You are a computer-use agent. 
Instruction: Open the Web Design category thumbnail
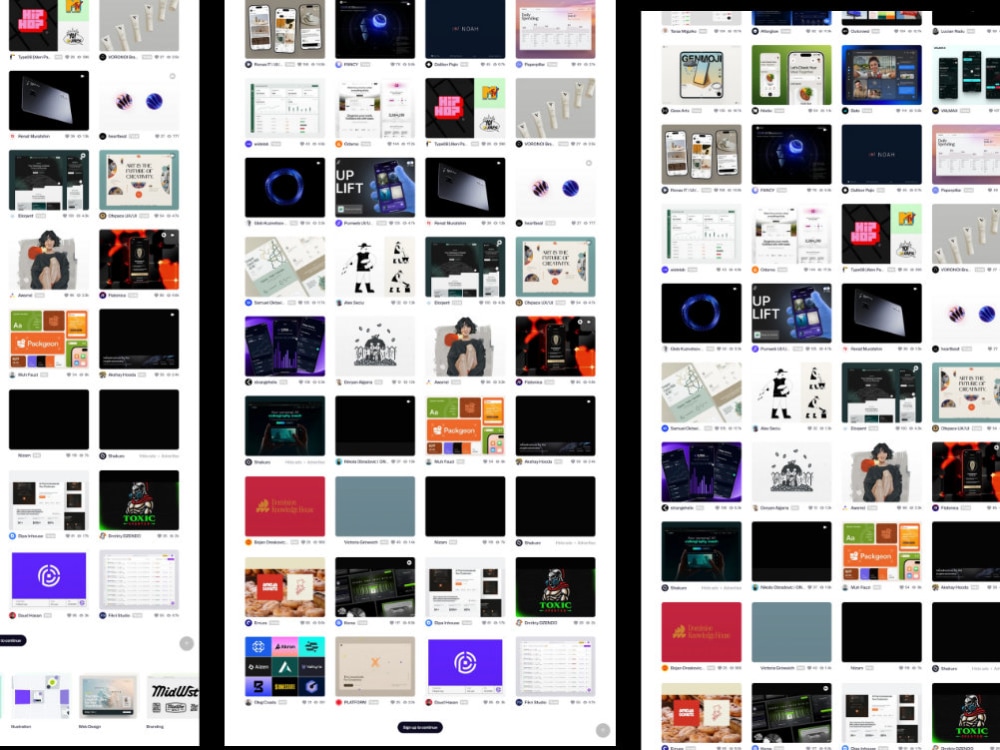coord(108,696)
